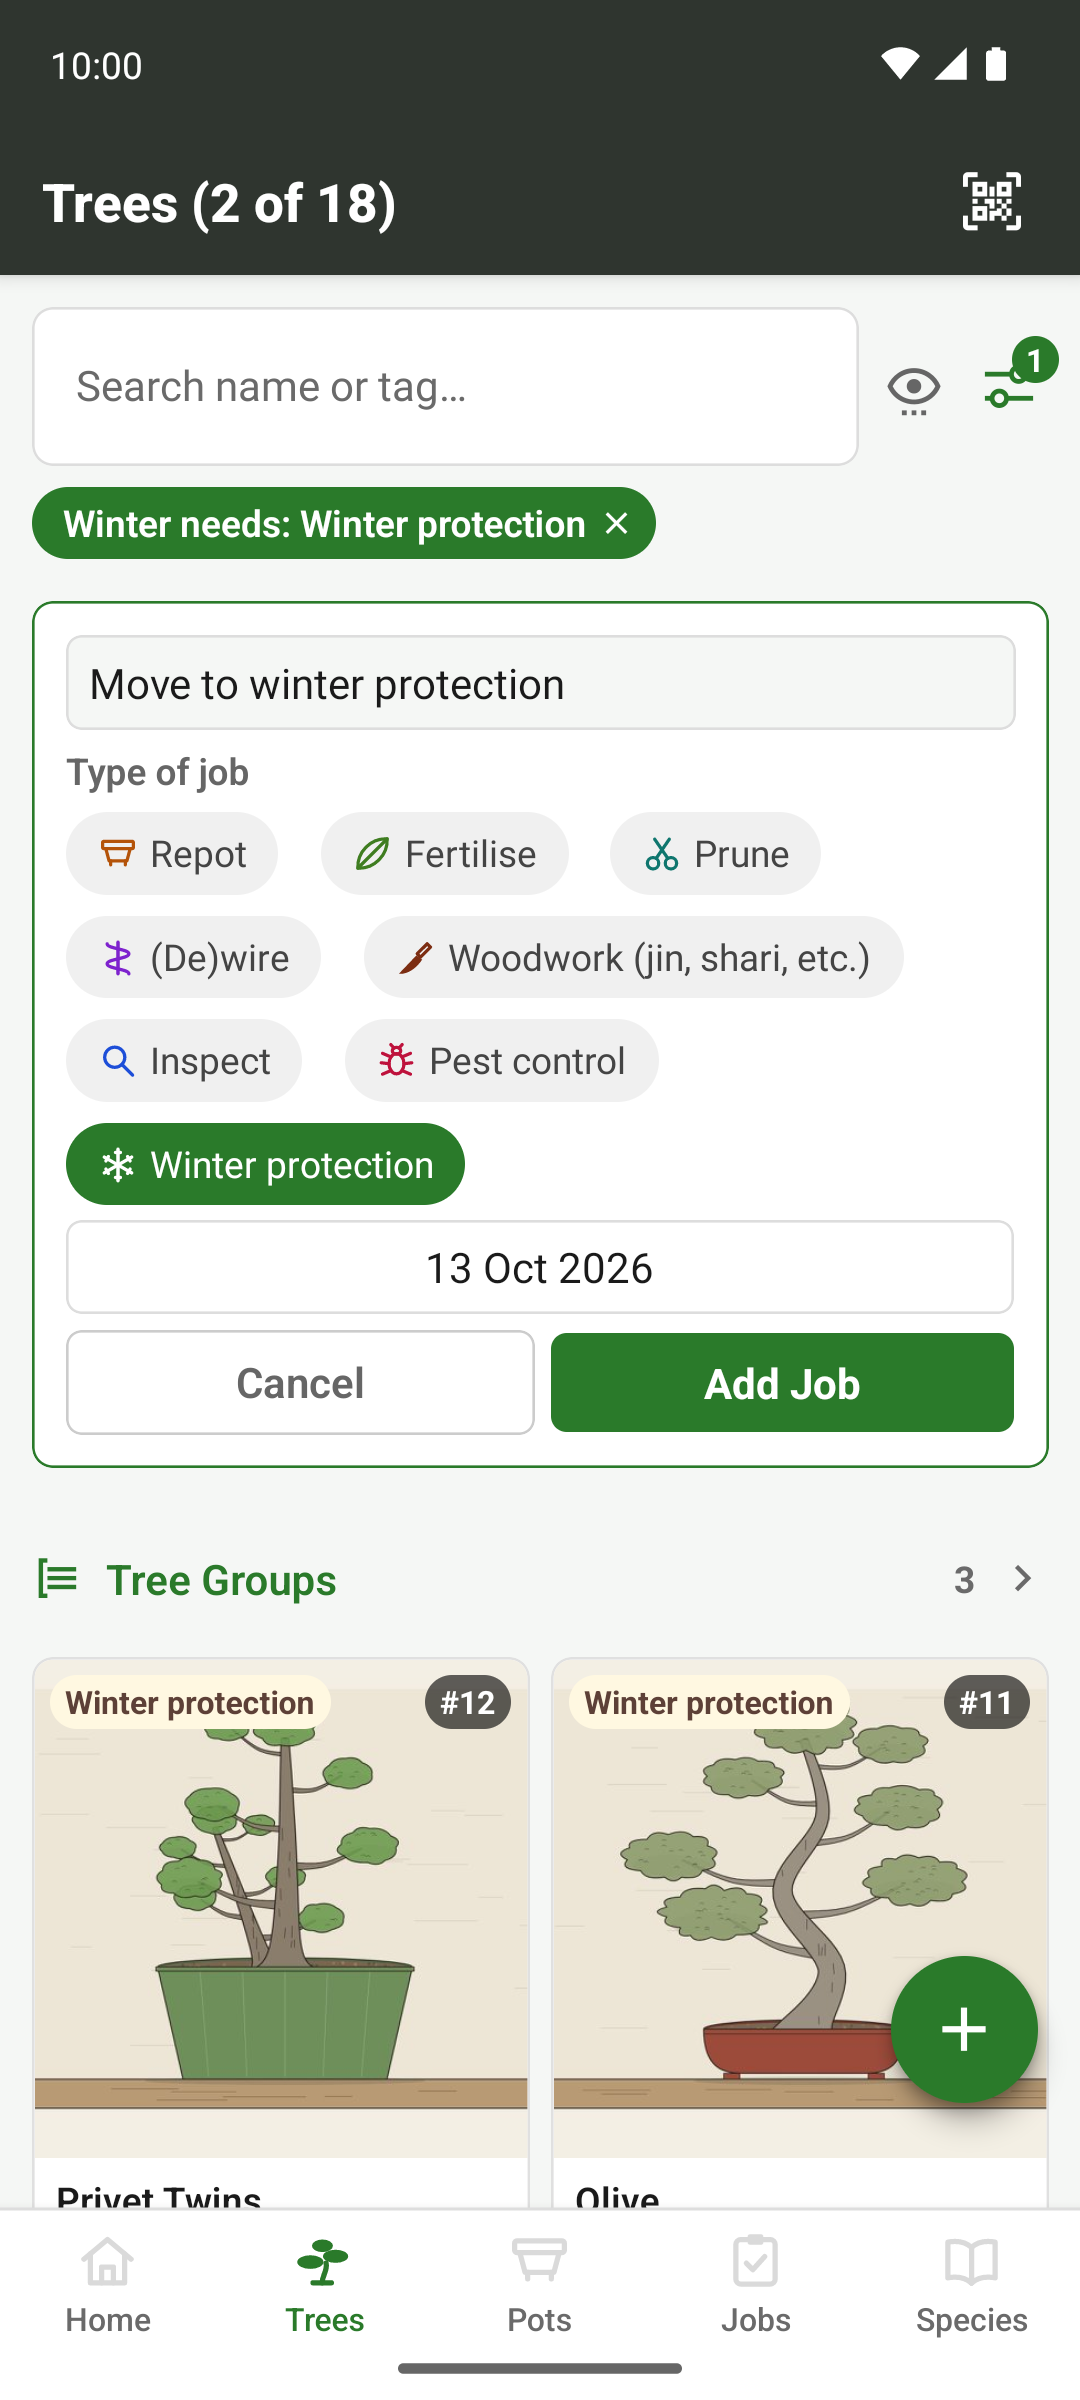Toggle the eye visibility options icon
The image size is (1080, 2400).
pyautogui.click(x=913, y=389)
